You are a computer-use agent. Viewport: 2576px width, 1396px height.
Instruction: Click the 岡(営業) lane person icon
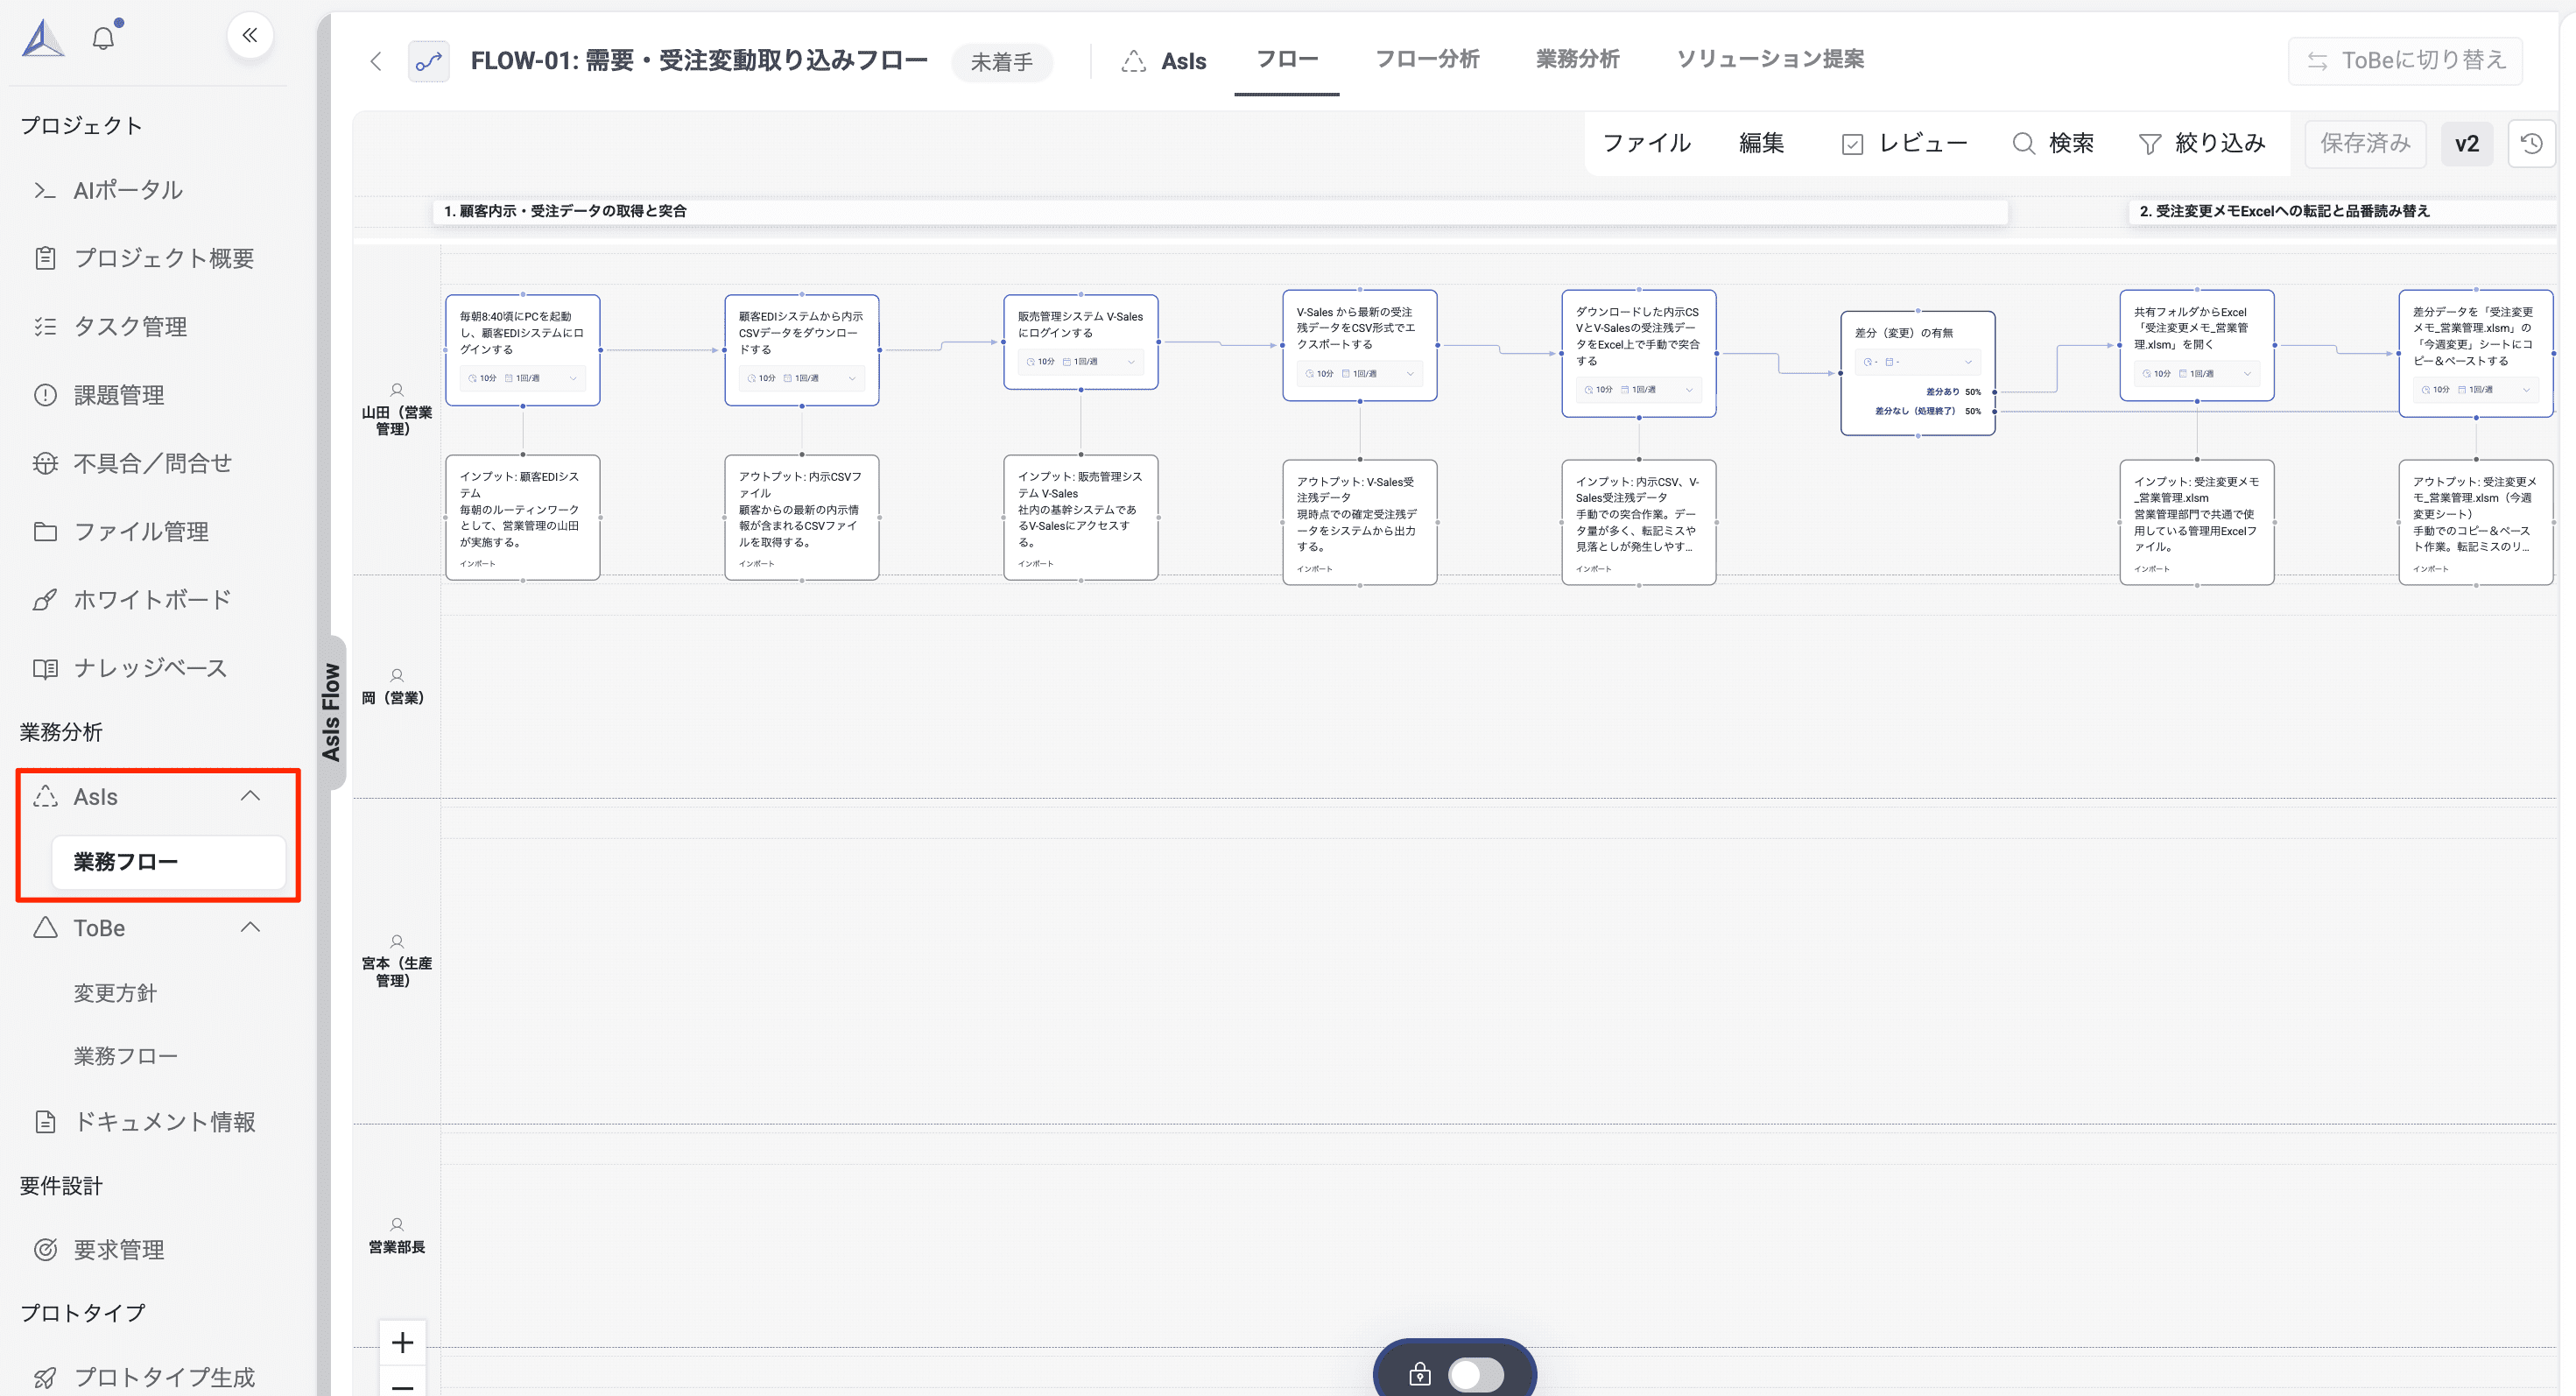coord(397,675)
